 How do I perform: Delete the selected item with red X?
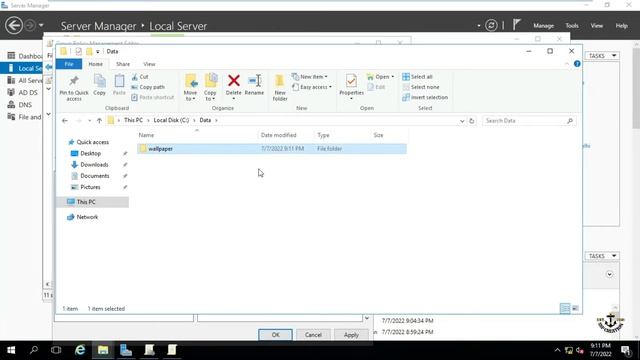(x=233, y=87)
